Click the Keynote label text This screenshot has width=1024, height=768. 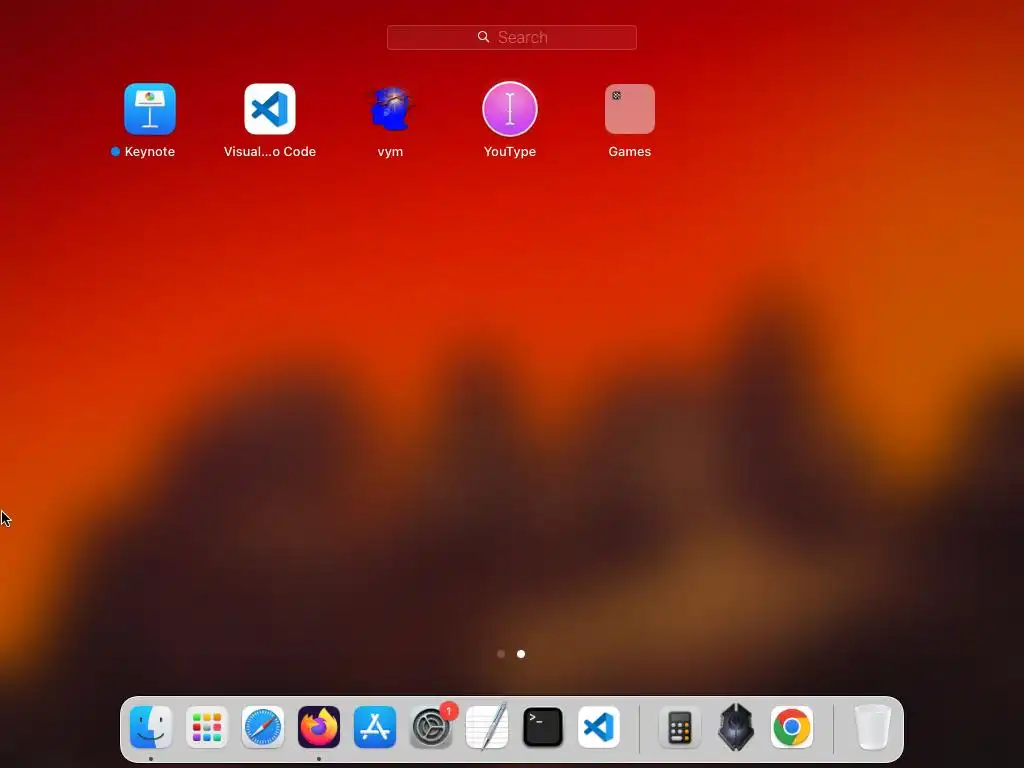pyautogui.click(x=150, y=152)
